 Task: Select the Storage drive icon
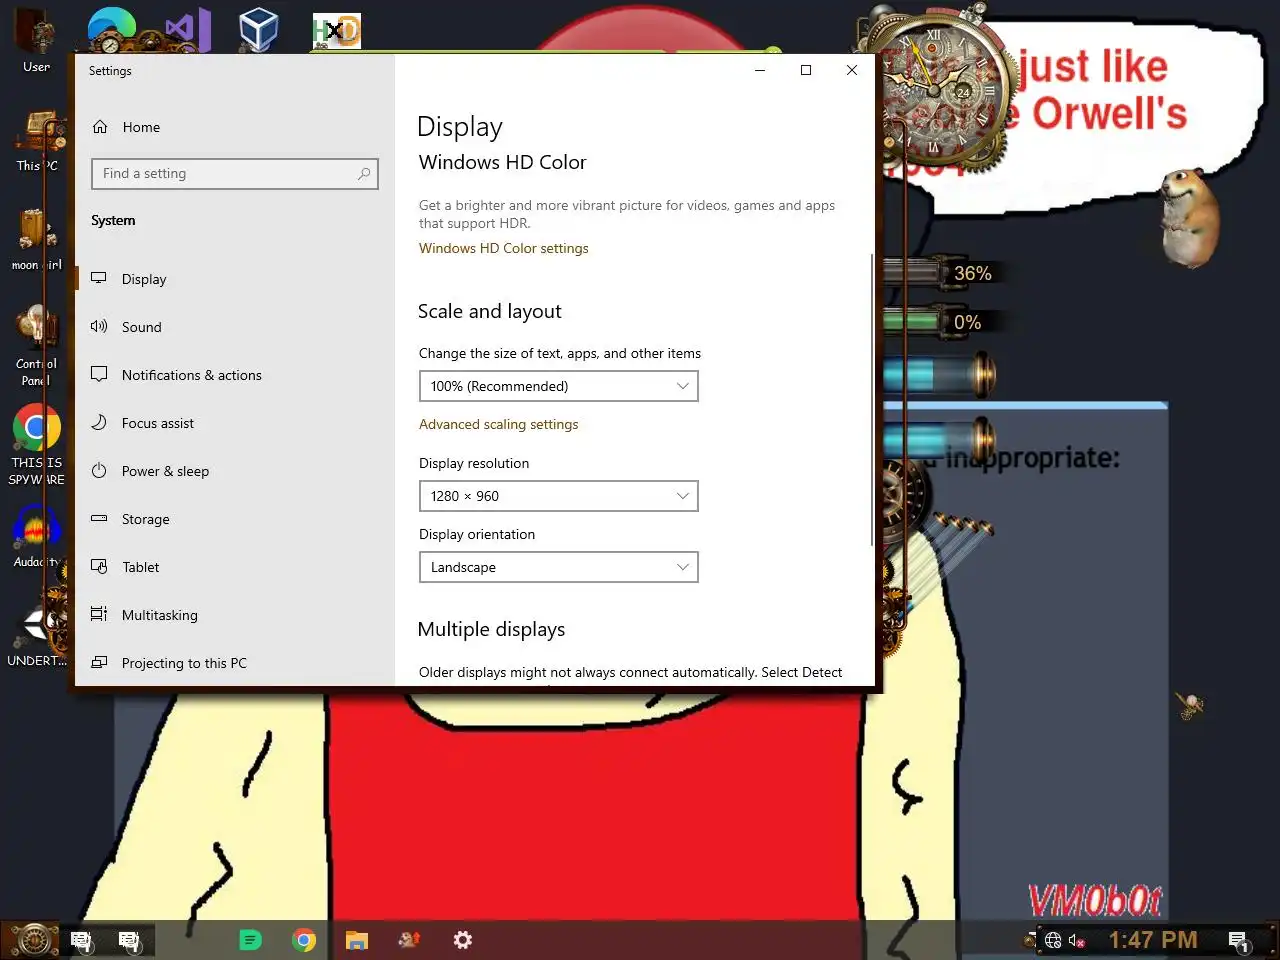[x=99, y=518]
